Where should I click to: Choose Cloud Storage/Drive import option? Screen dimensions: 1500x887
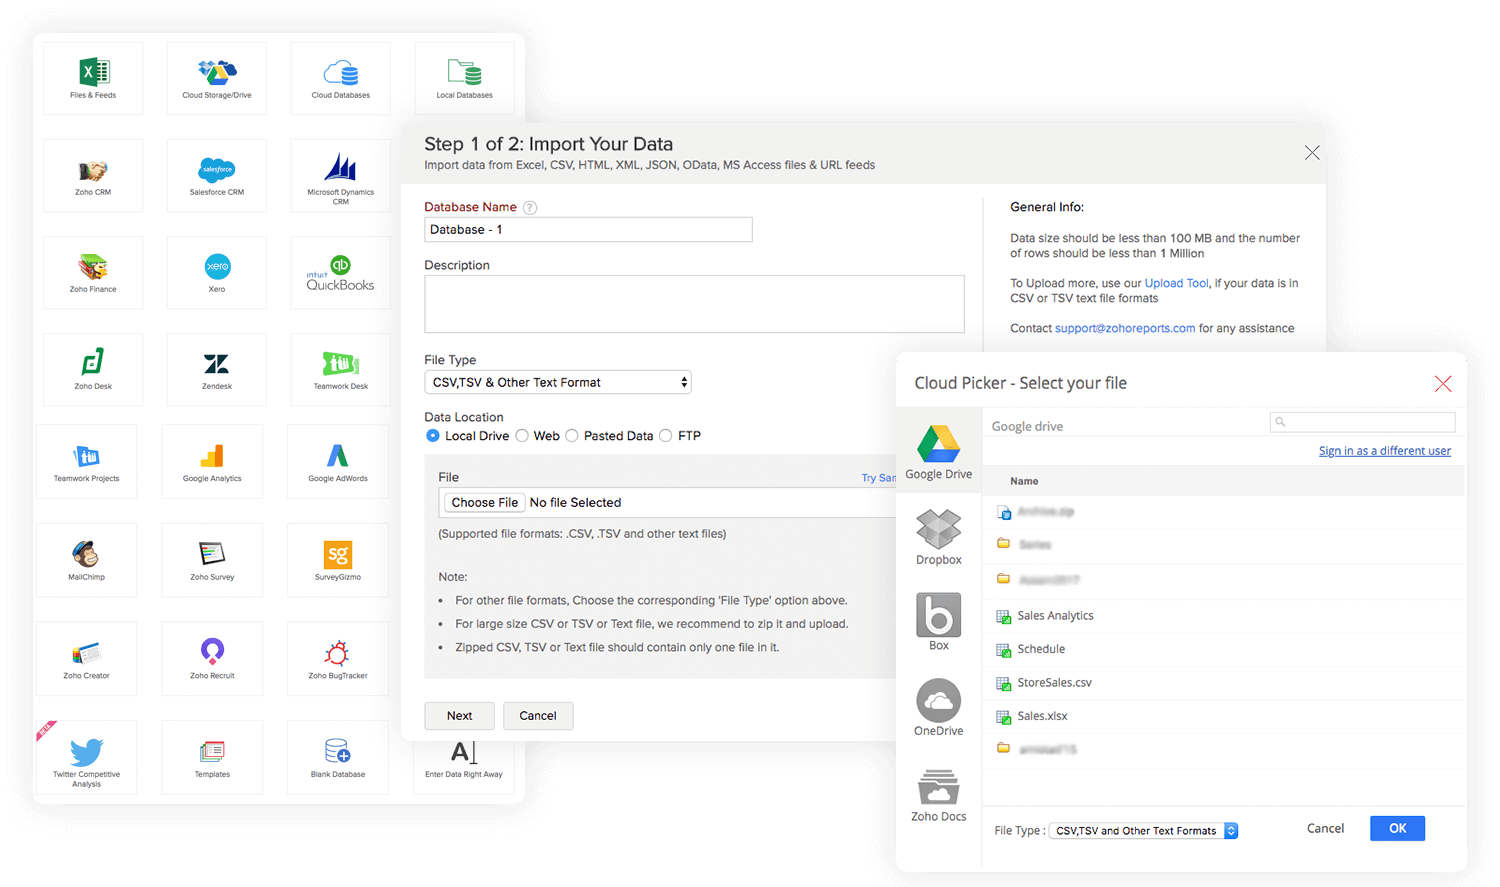point(217,78)
